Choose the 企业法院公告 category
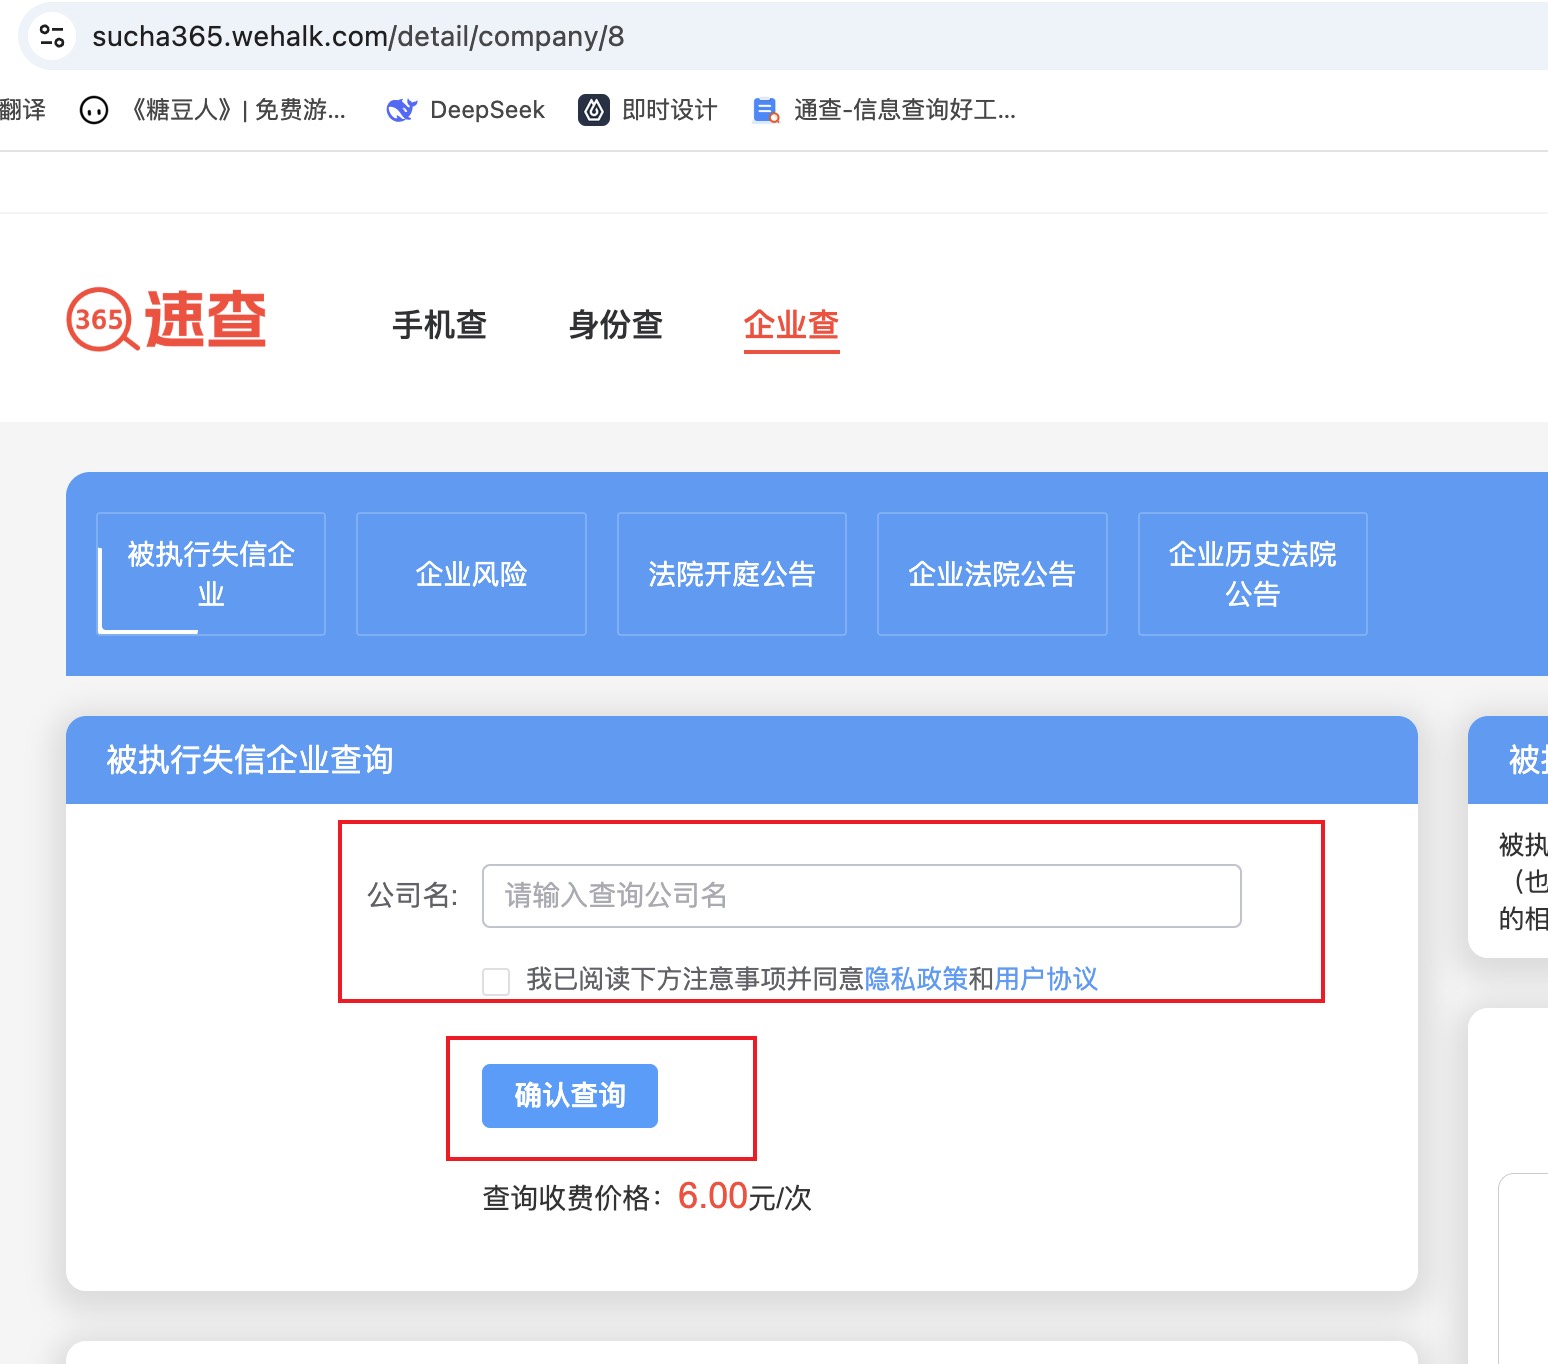1548x1364 pixels. (x=991, y=574)
